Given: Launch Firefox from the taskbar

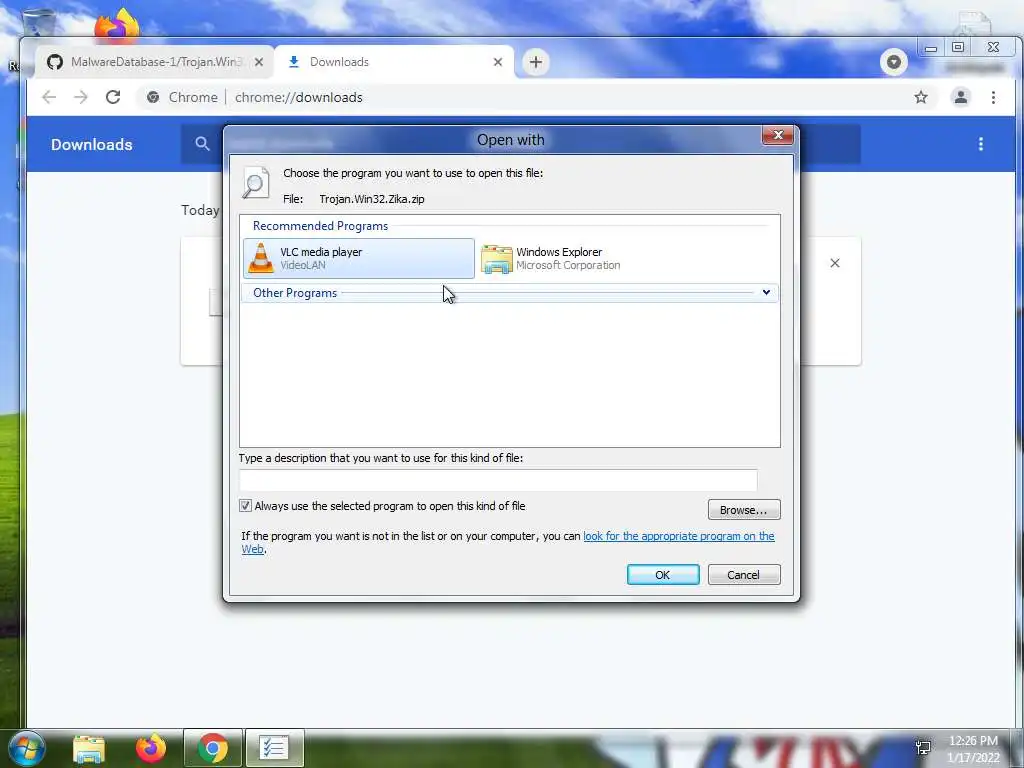Looking at the screenshot, I should 151,748.
